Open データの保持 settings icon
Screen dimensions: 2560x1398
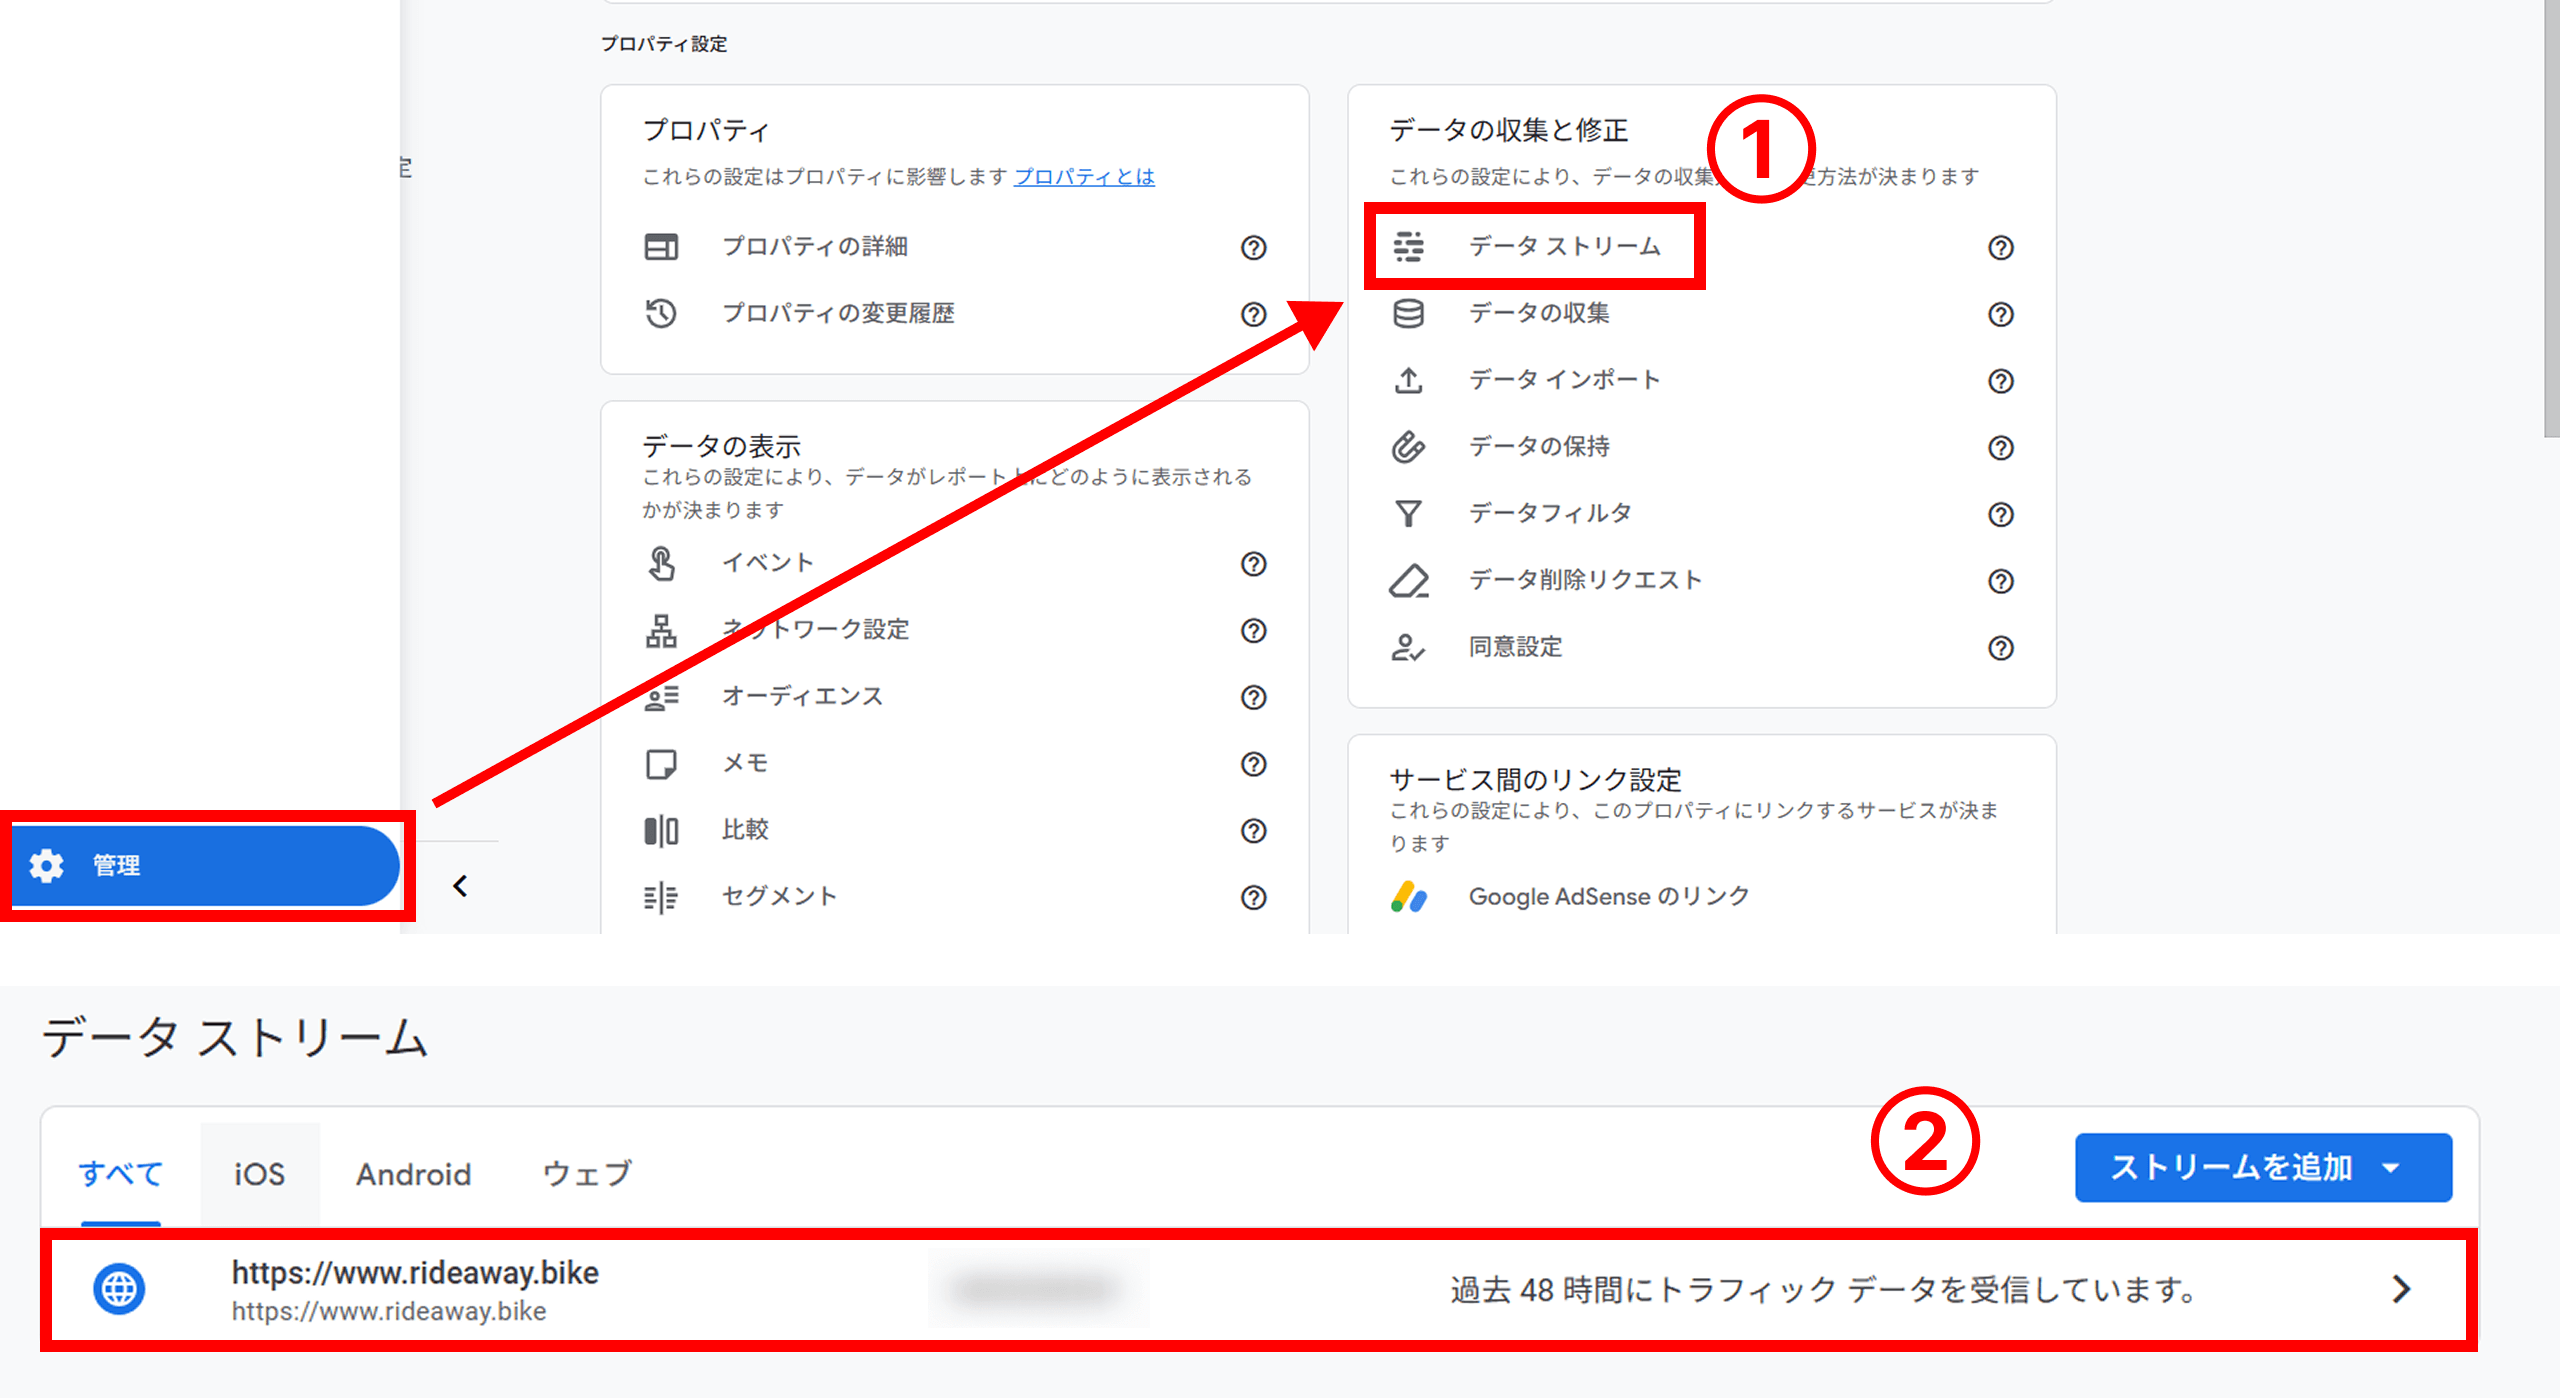1408,447
